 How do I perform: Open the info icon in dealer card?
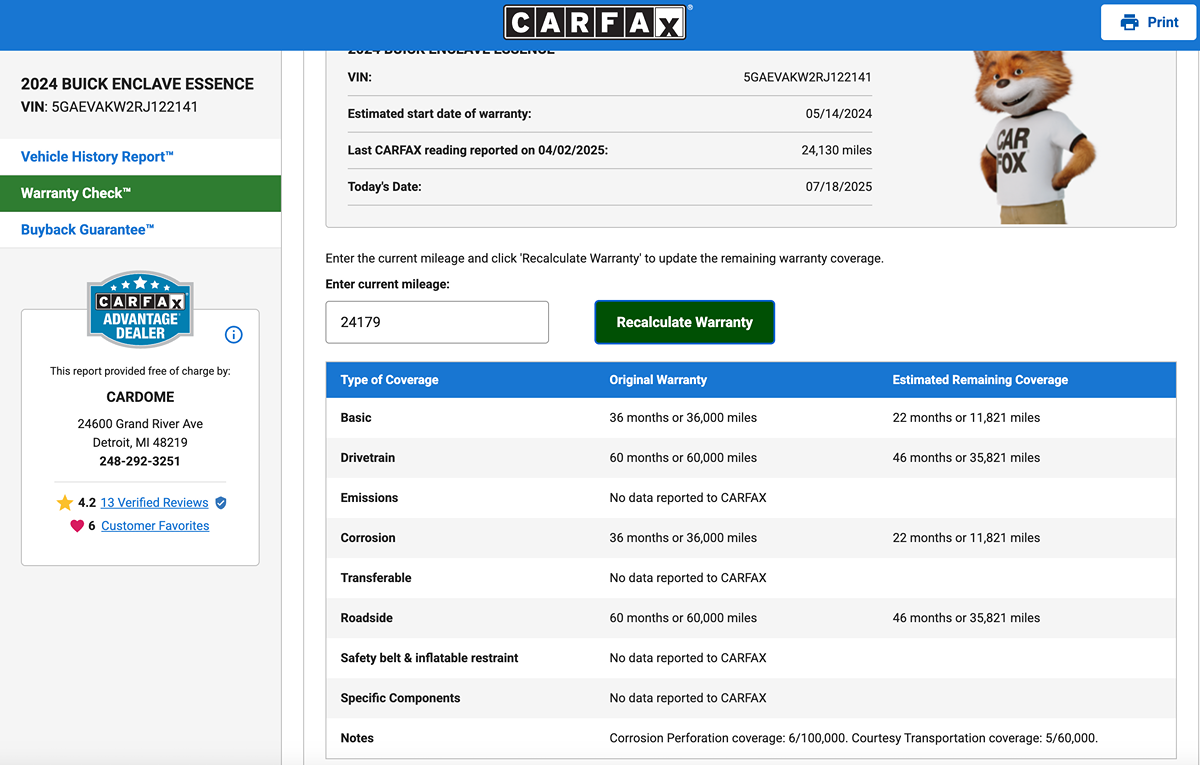tap(233, 335)
